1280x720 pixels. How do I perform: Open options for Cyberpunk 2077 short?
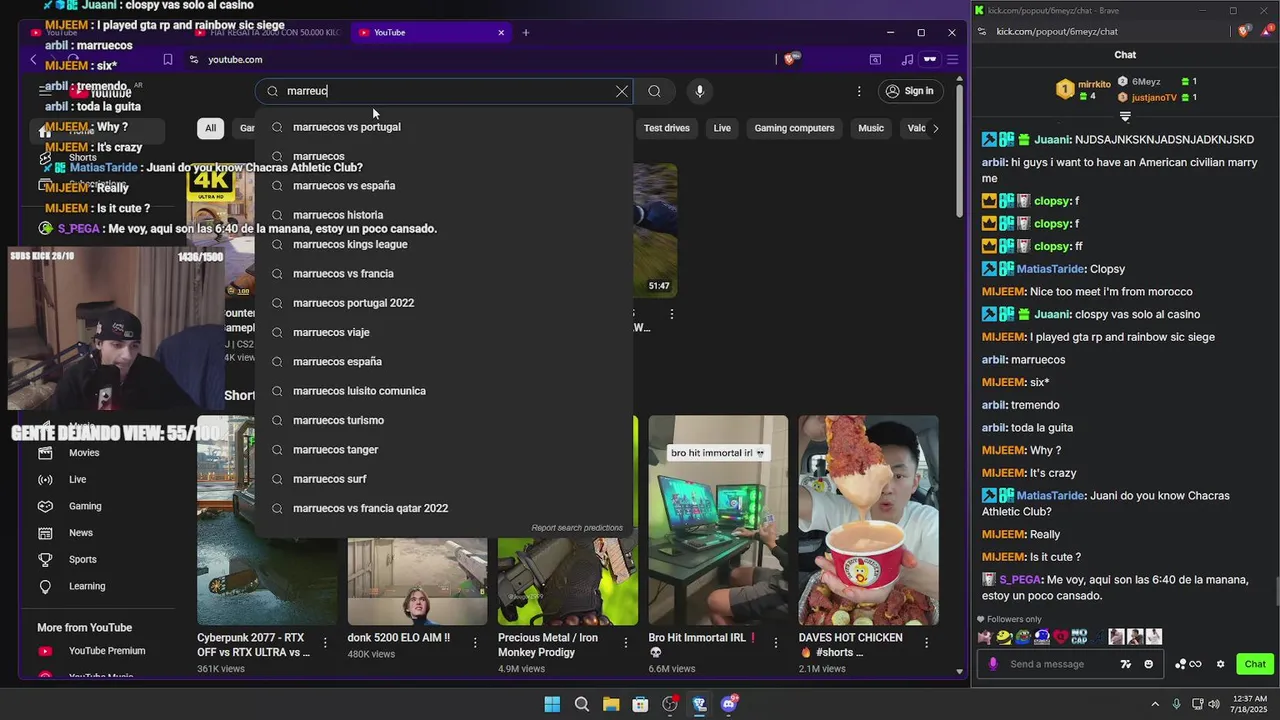(325, 642)
